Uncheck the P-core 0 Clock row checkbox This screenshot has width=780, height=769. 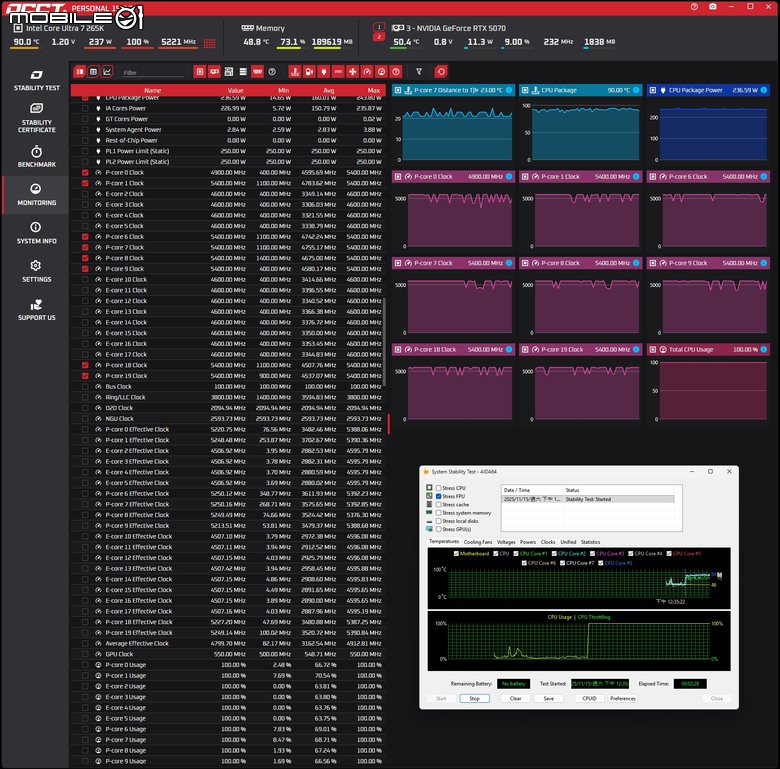point(85,172)
